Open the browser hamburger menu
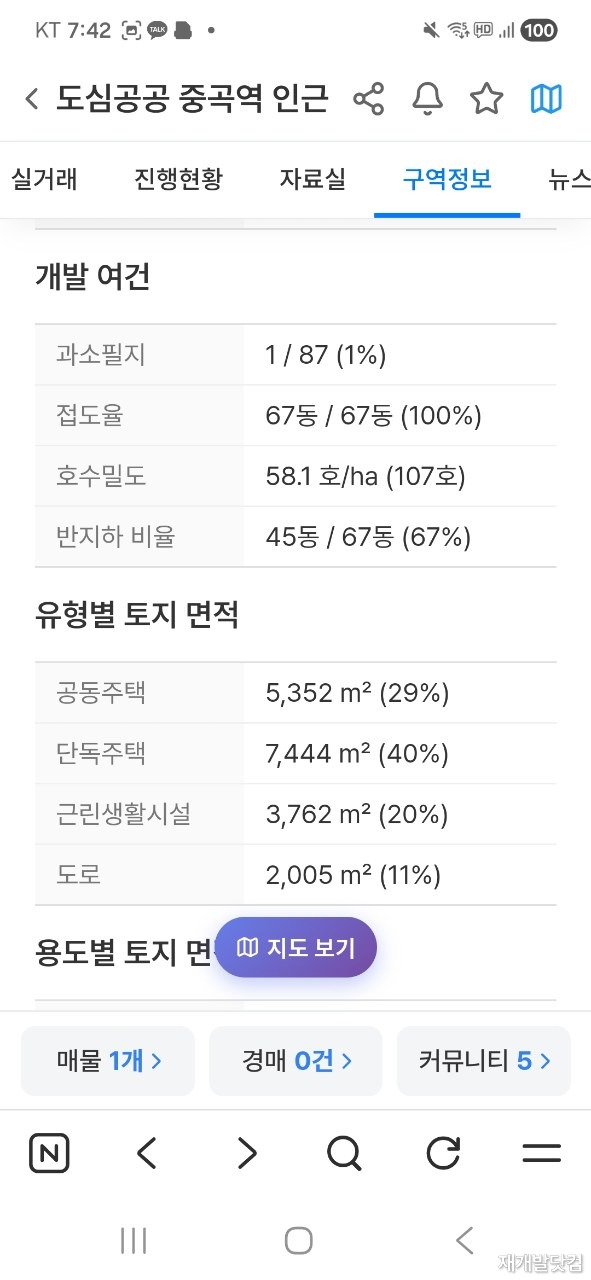 pos(541,1154)
